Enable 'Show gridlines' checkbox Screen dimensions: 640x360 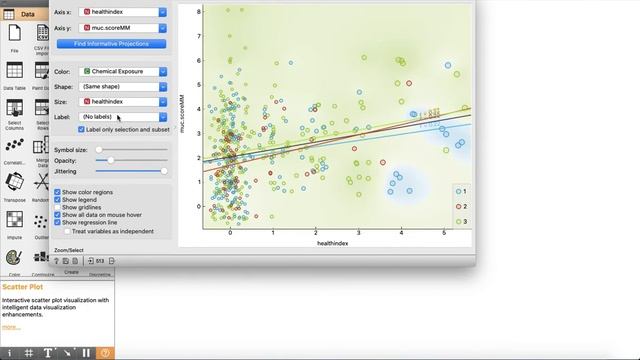(x=57, y=207)
